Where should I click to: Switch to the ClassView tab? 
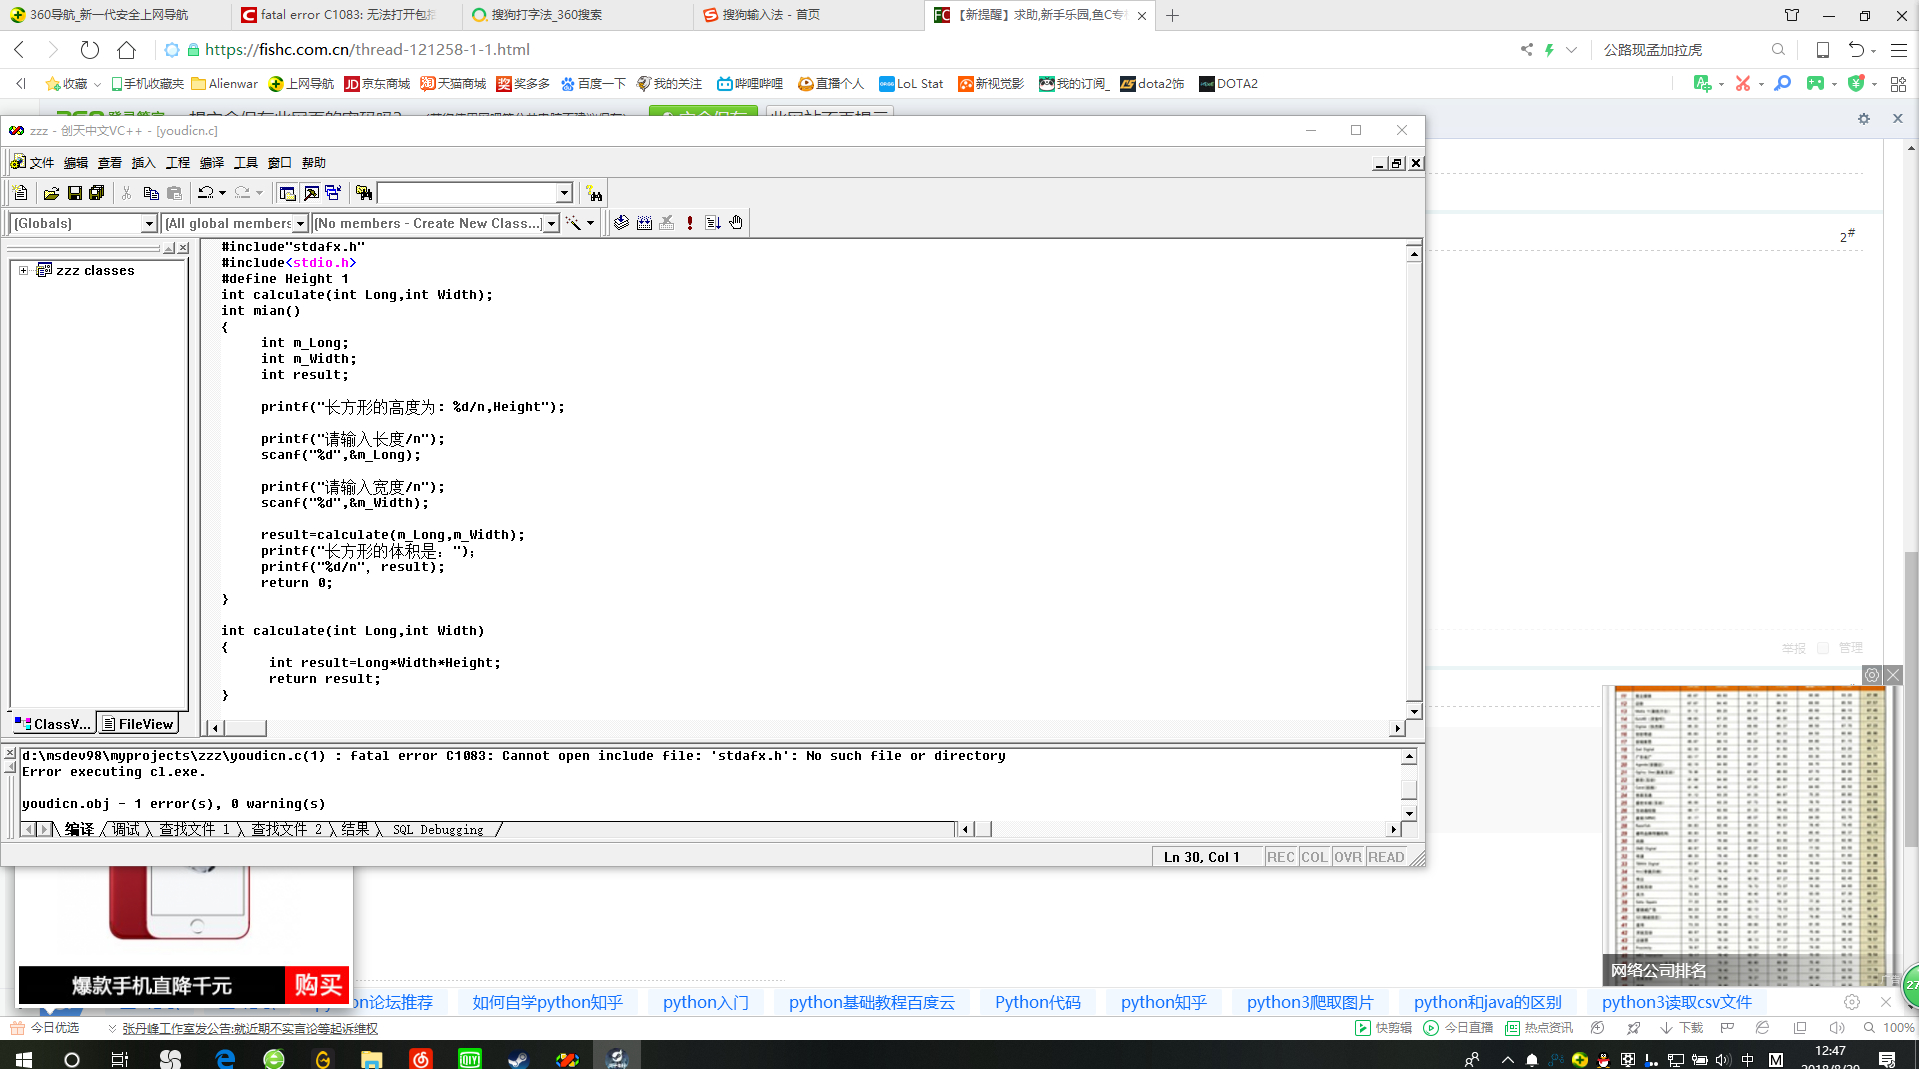(x=54, y=724)
